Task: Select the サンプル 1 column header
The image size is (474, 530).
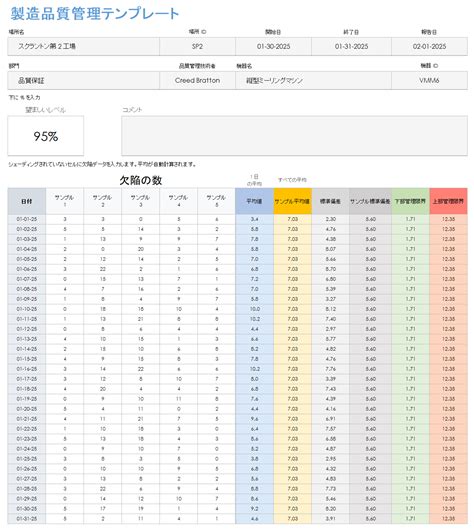Action: pyautogui.click(x=65, y=201)
